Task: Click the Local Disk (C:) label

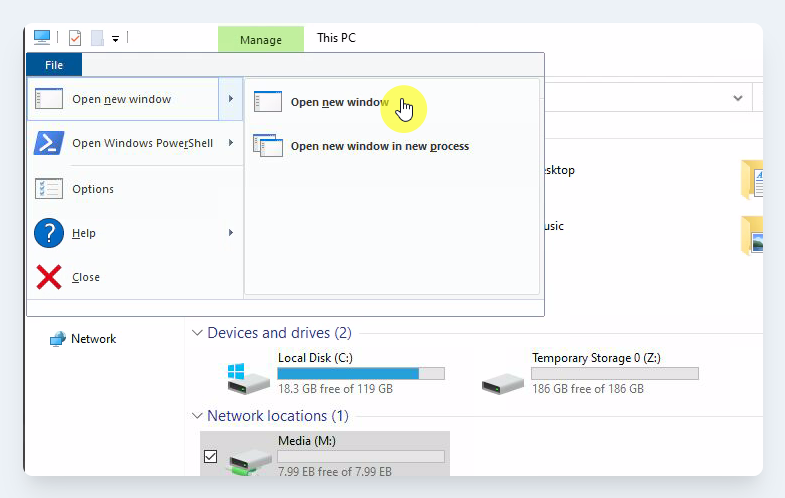Action: pos(315,358)
